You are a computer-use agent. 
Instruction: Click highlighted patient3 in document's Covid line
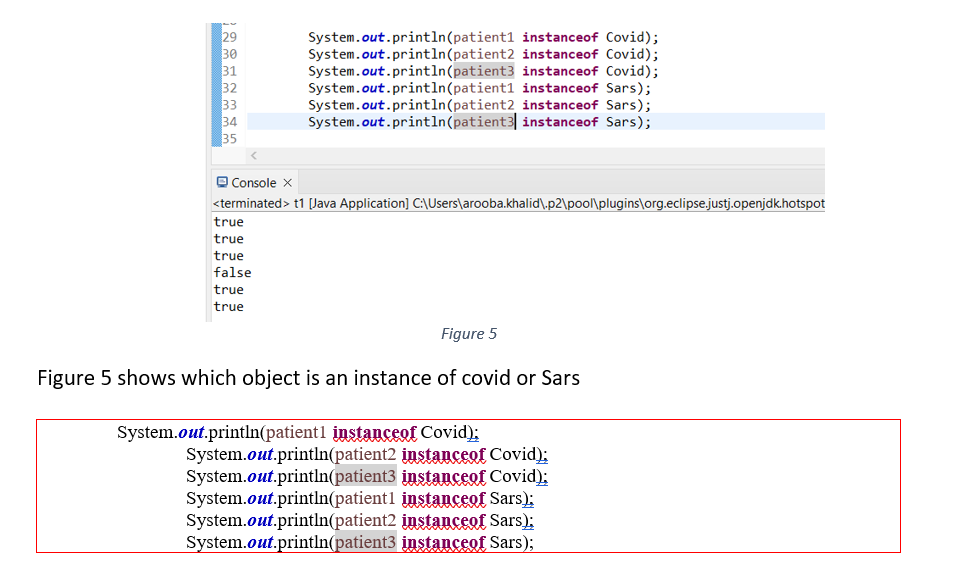coord(366,476)
